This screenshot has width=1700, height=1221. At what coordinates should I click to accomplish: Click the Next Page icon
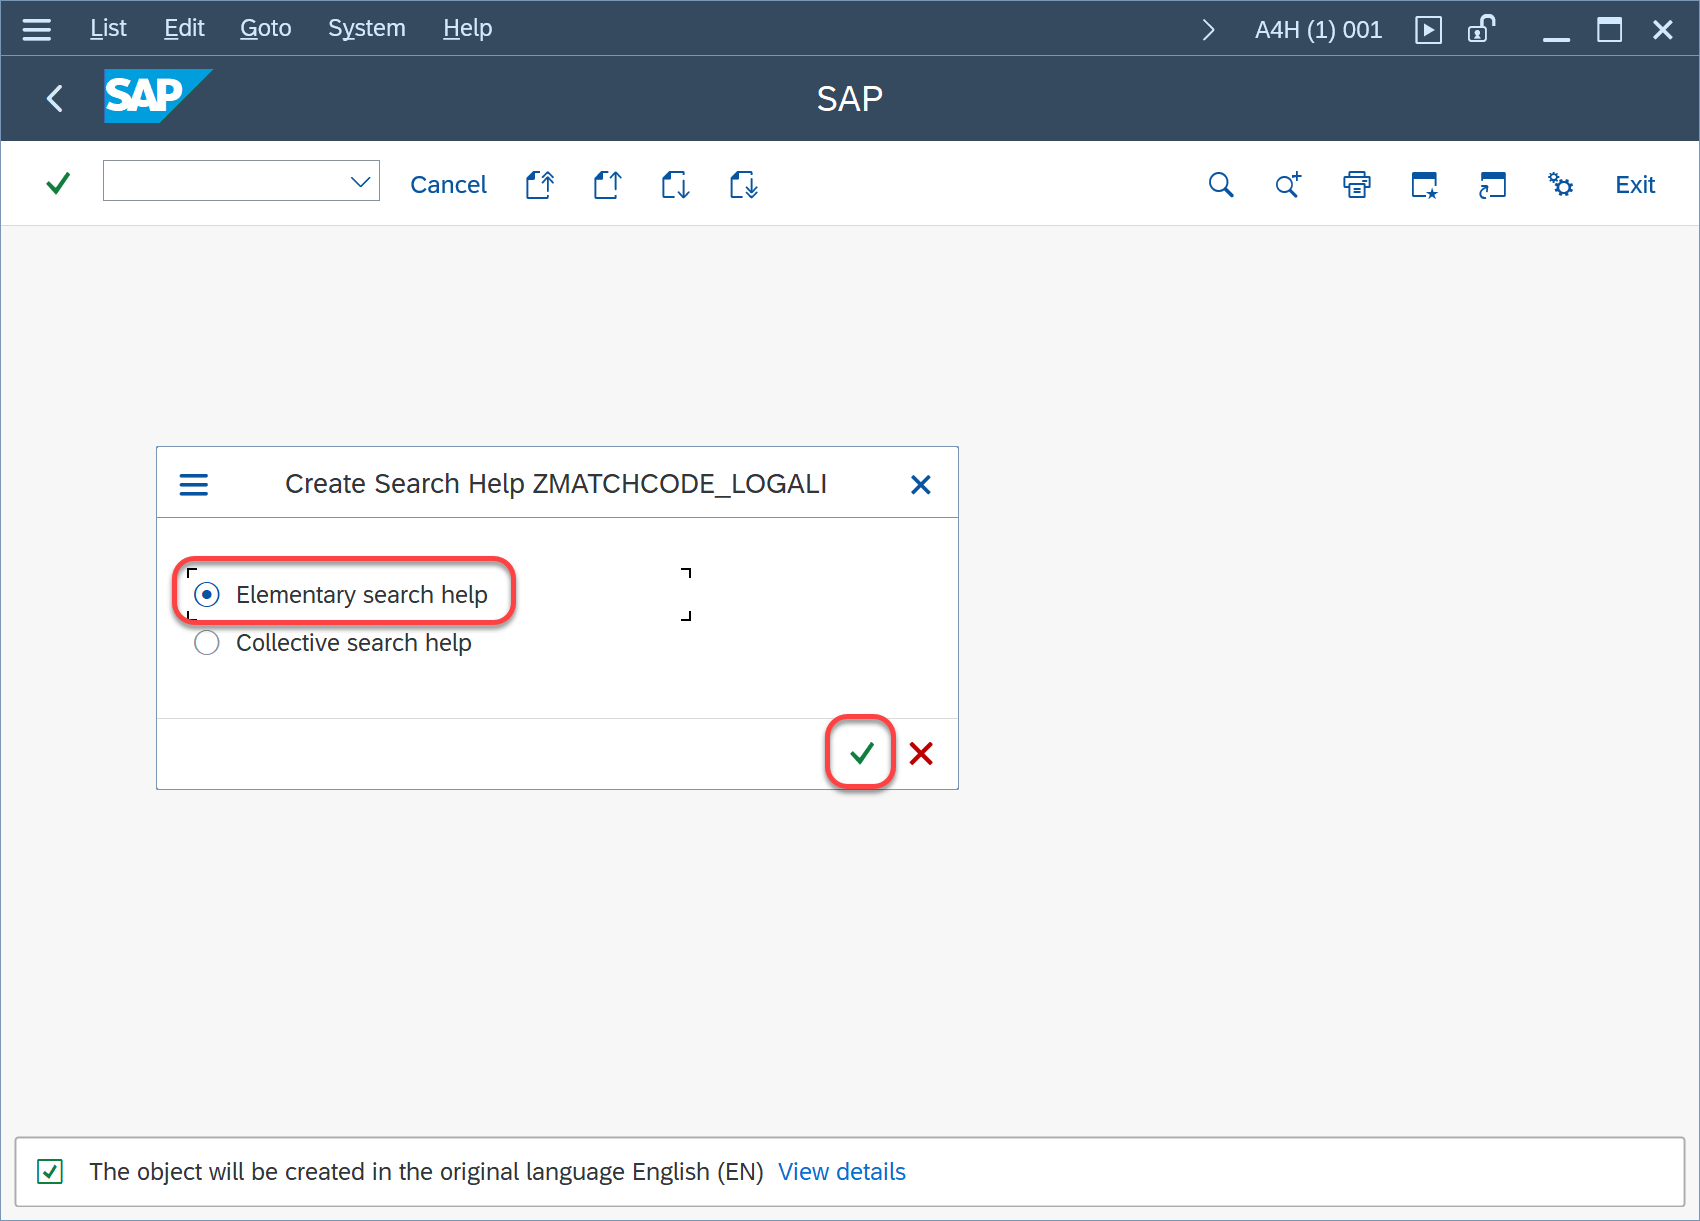[x=675, y=185]
